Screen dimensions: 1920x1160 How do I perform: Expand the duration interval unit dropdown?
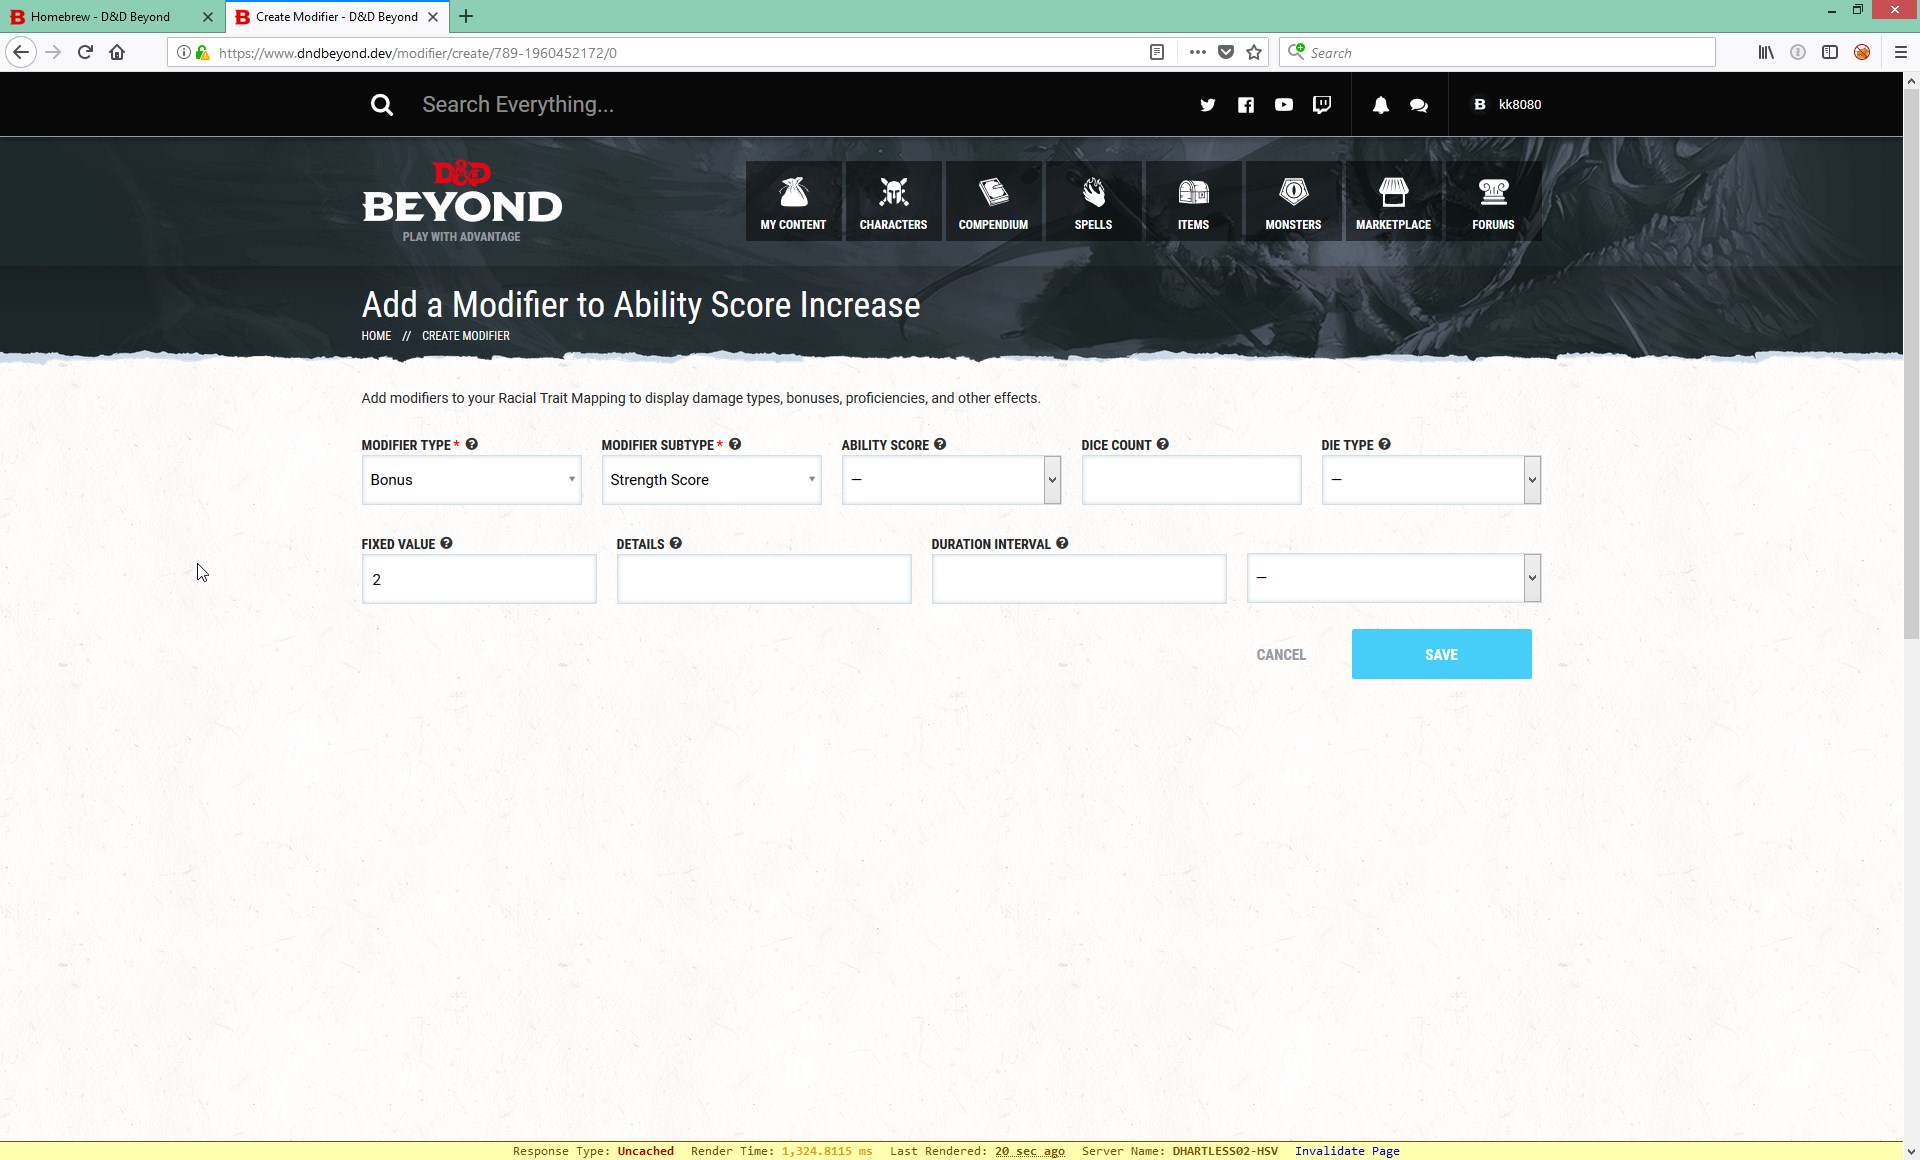(1394, 578)
